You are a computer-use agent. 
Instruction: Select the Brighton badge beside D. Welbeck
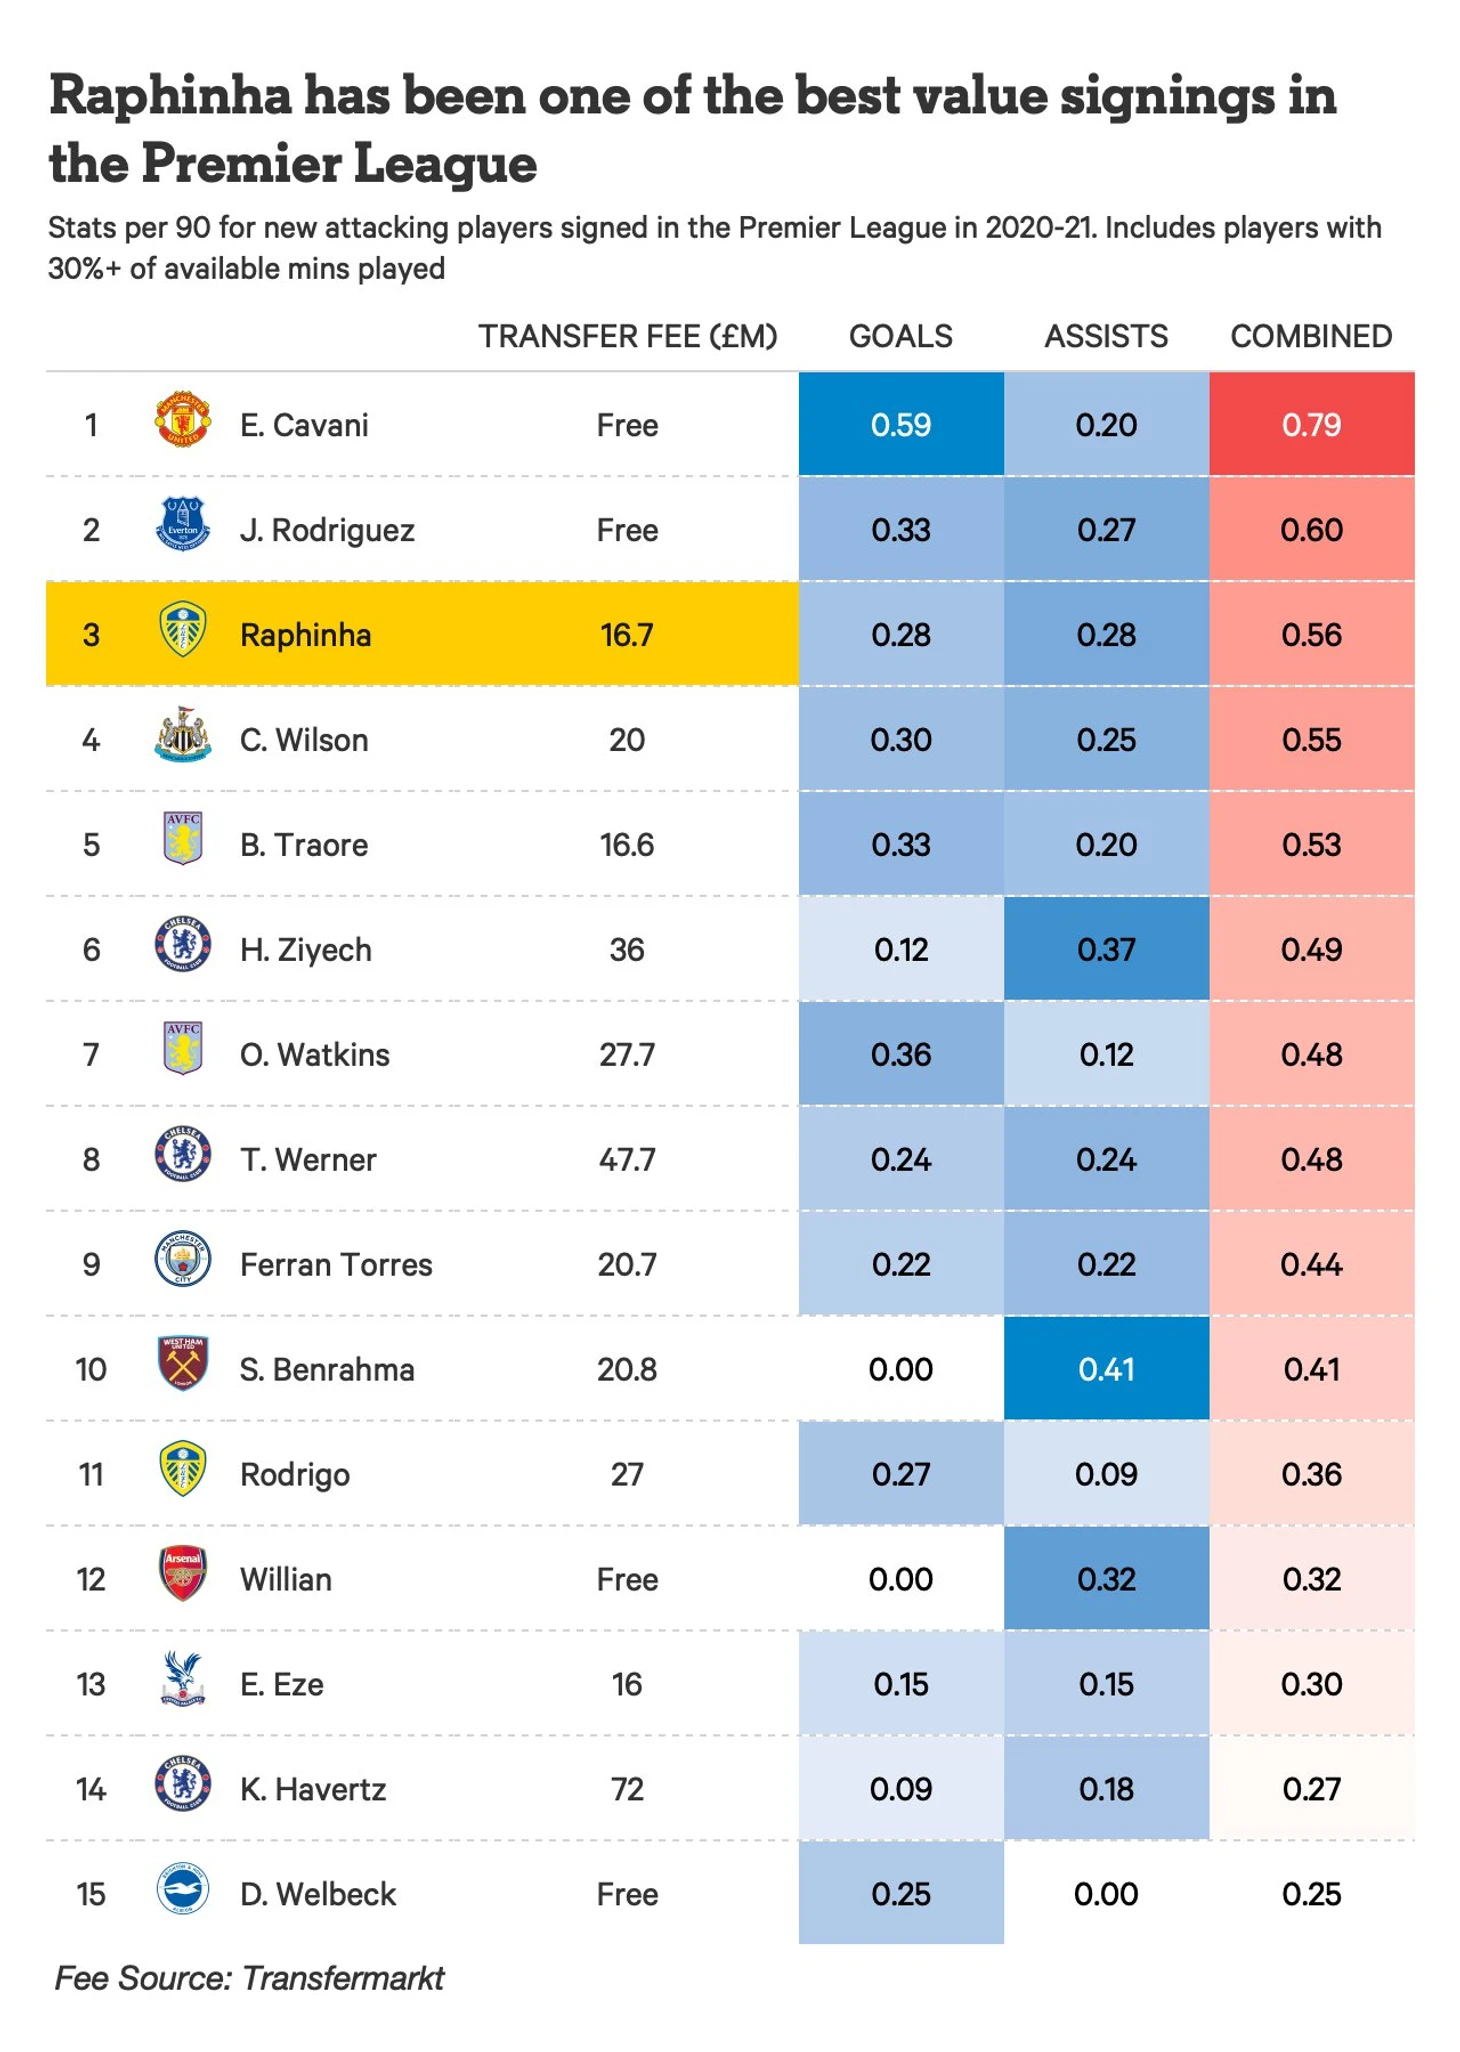183,1889
